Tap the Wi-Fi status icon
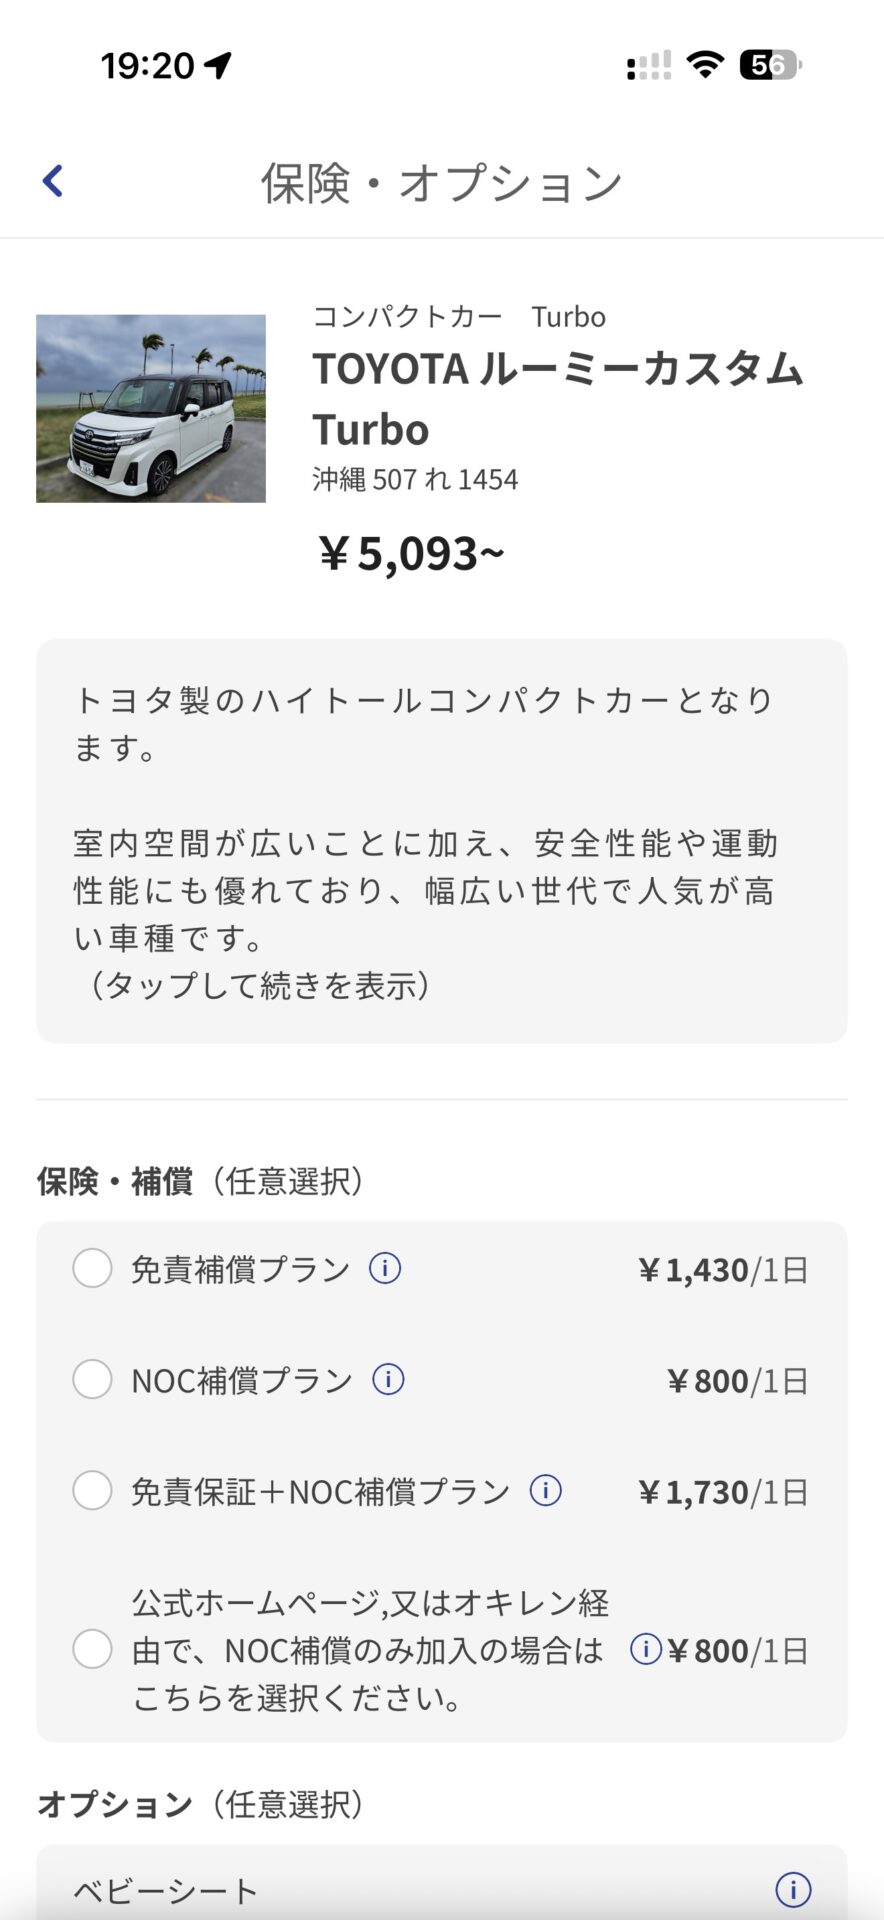The image size is (884, 1920). (705, 66)
